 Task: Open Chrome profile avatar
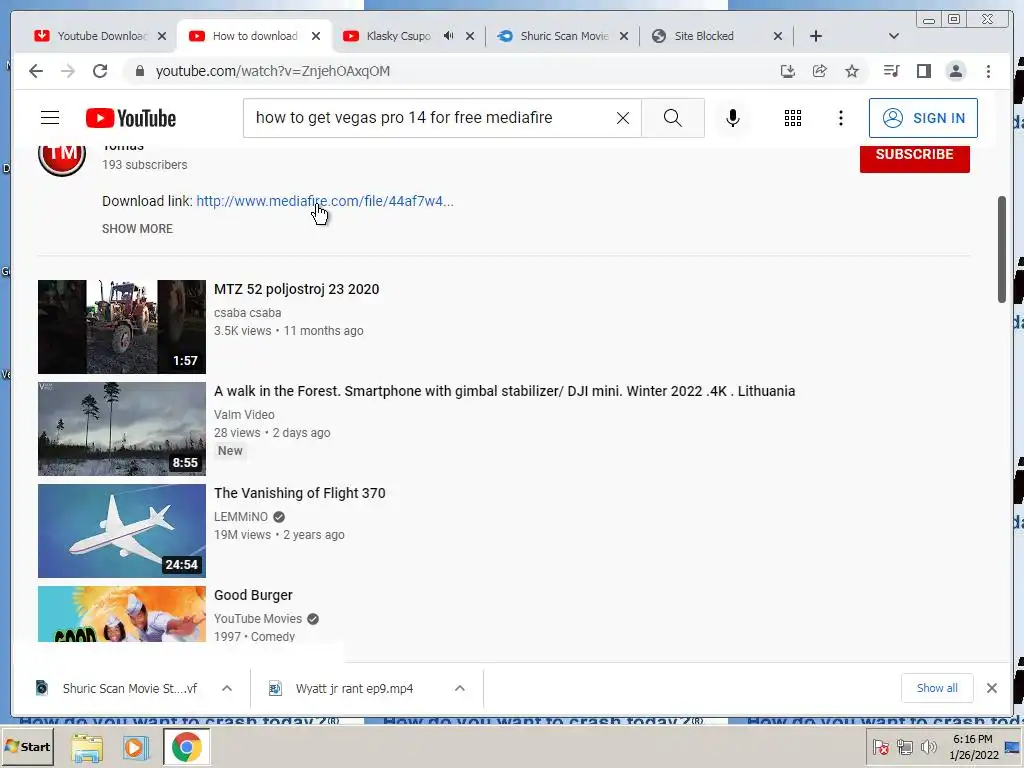(x=955, y=71)
